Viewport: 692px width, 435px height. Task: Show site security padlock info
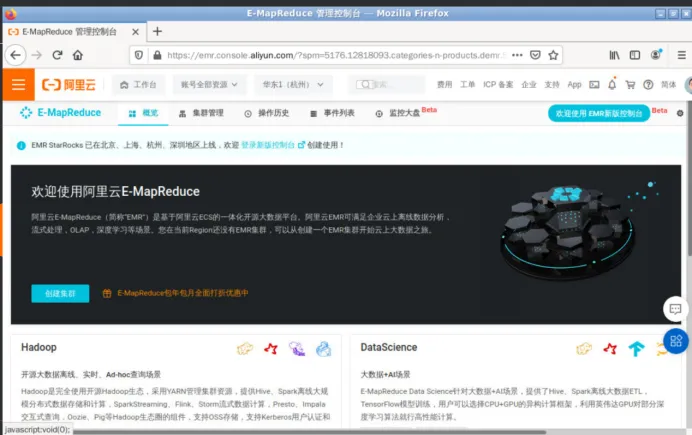click(157, 55)
